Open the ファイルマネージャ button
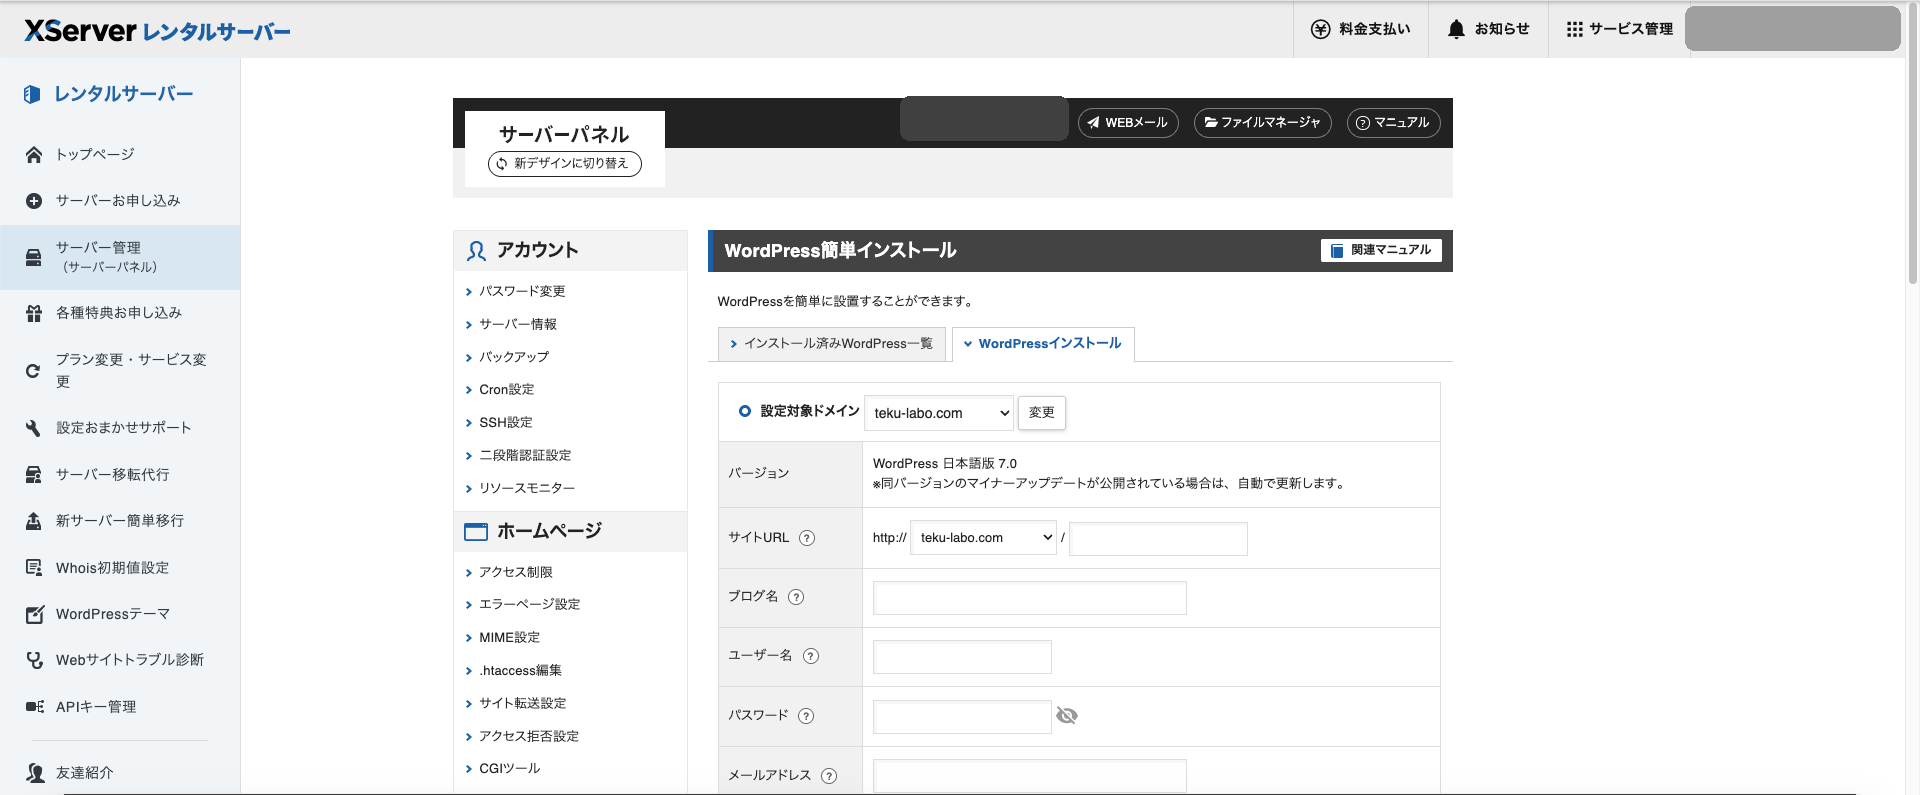 pos(1263,123)
